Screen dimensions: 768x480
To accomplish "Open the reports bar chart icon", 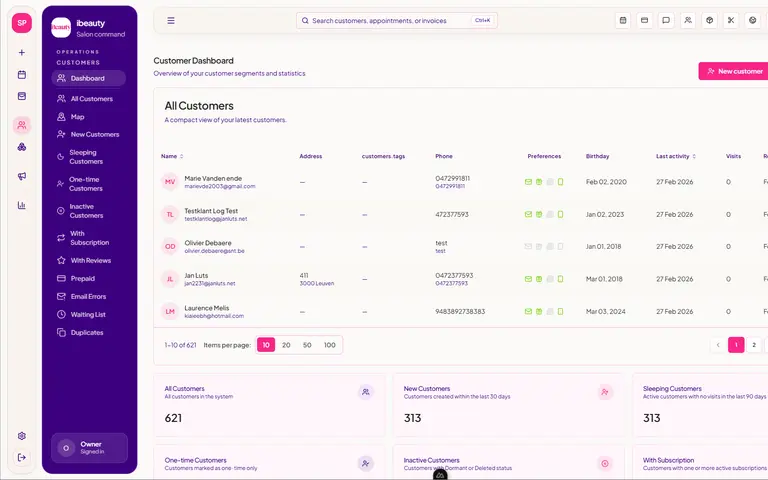I will coord(22,205).
